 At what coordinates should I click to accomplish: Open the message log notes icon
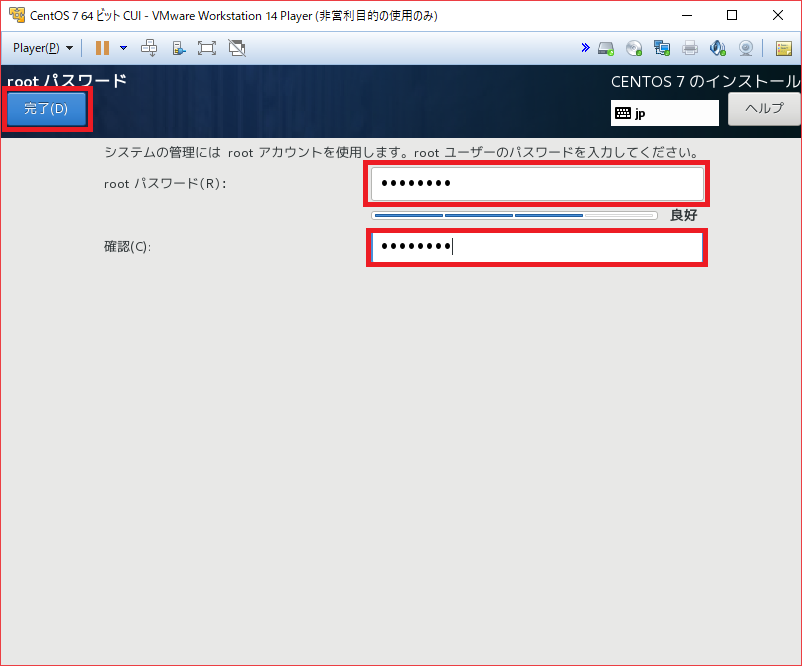[x=783, y=48]
